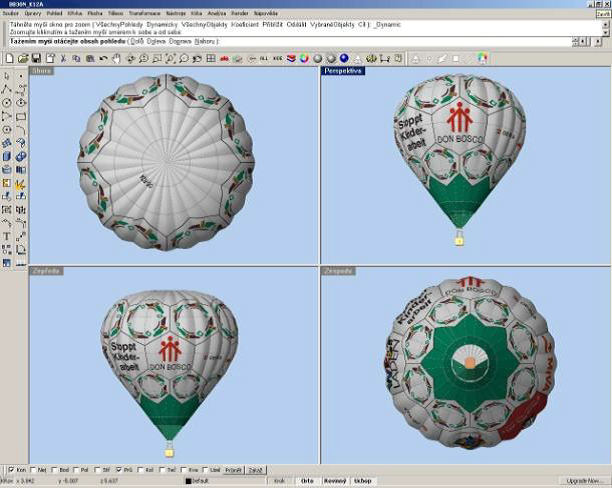Viewport: 612px width, 488px height.
Task: Cut selection with the scissors icon
Action: [x=63, y=59]
